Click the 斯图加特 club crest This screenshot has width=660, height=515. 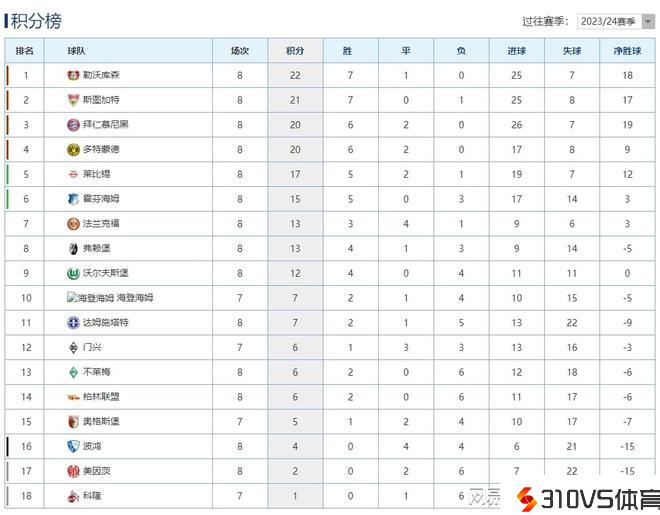73,100
